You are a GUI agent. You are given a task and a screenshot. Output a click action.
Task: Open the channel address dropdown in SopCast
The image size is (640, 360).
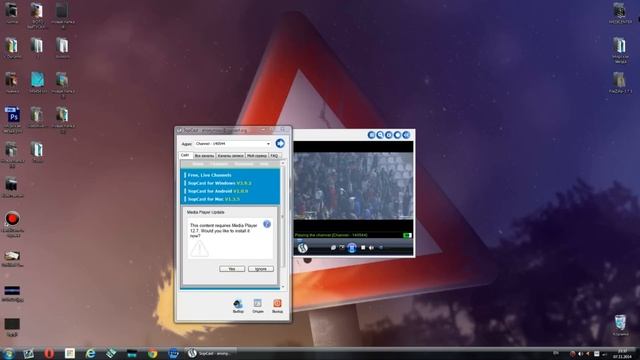click(268, 144)
